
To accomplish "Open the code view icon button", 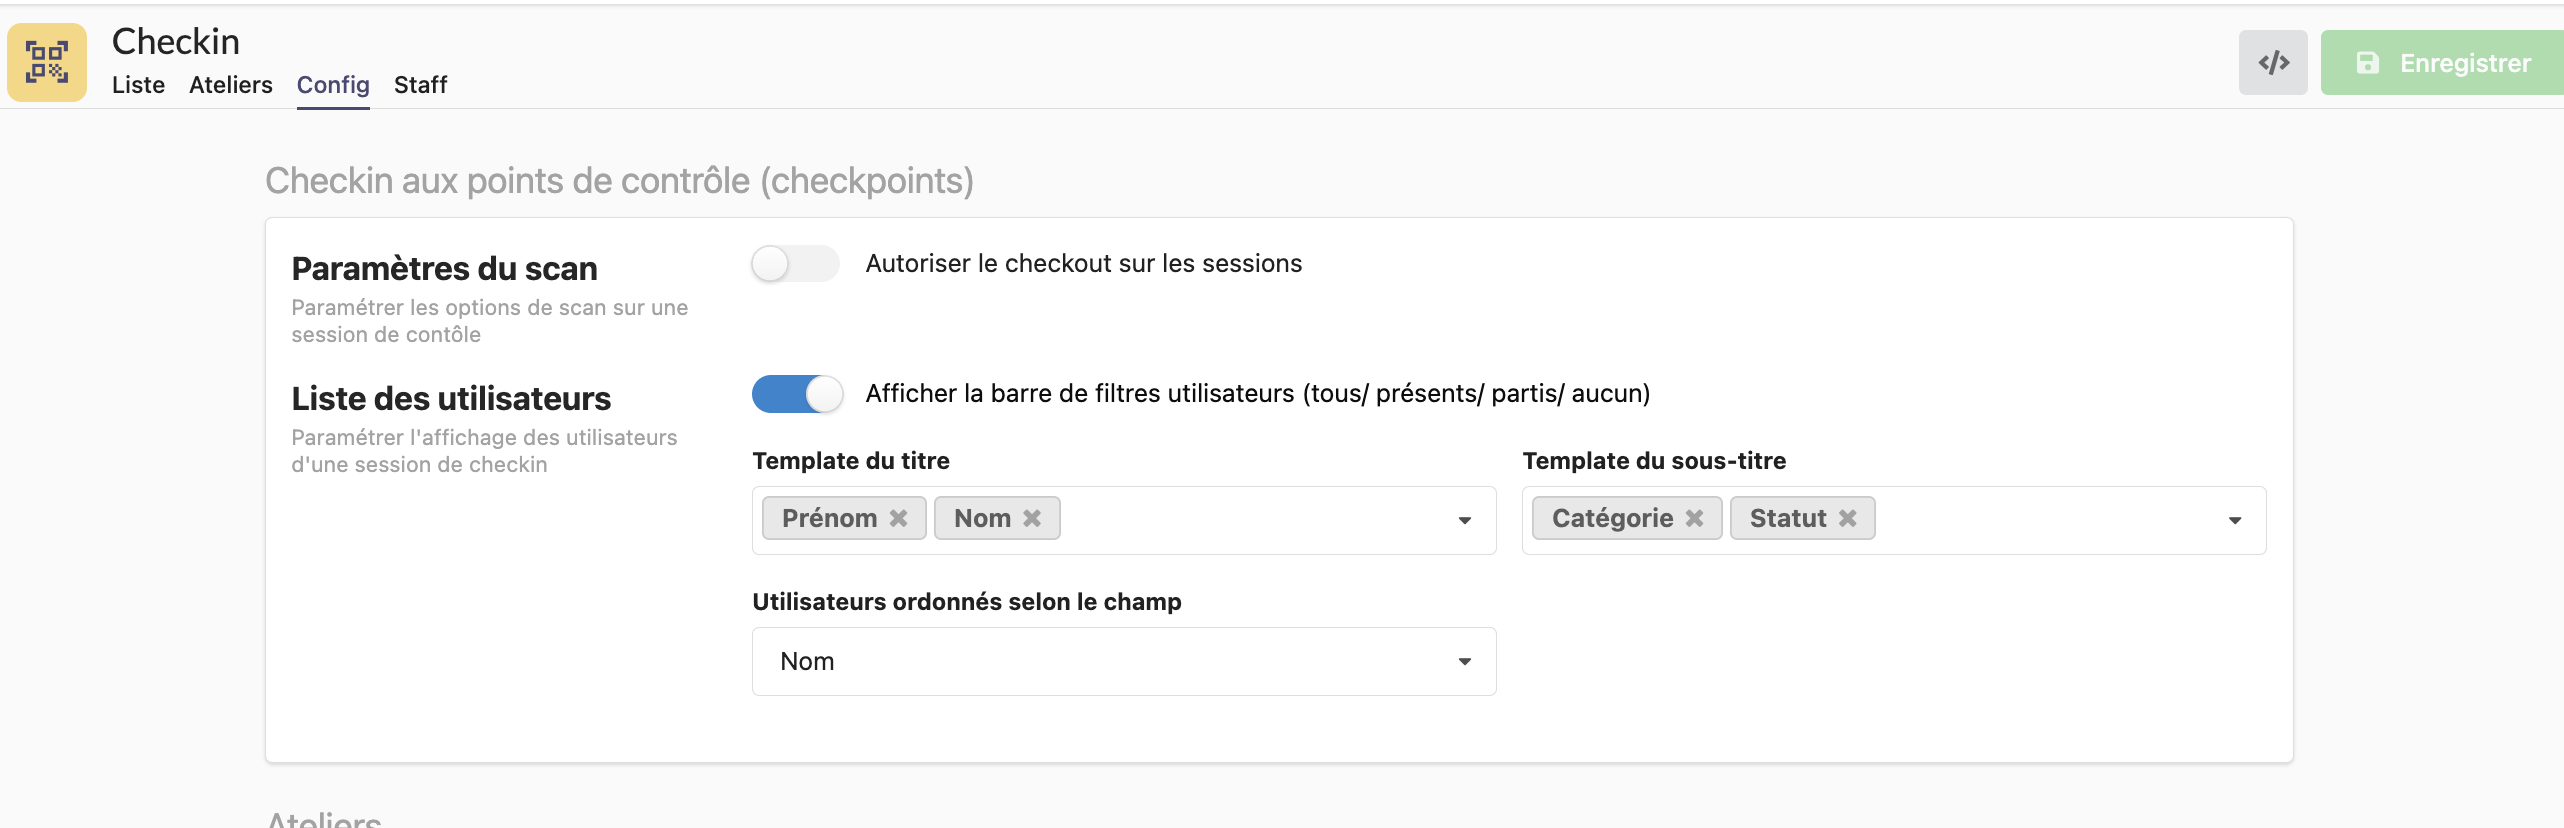I will (2273, 63).
